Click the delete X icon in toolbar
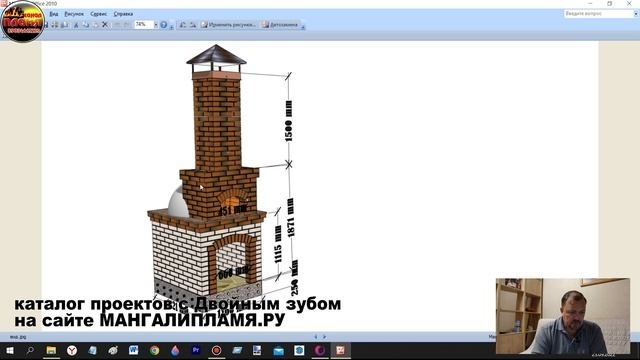Viewport: 640px width, 360px height. tap(105, 25)
